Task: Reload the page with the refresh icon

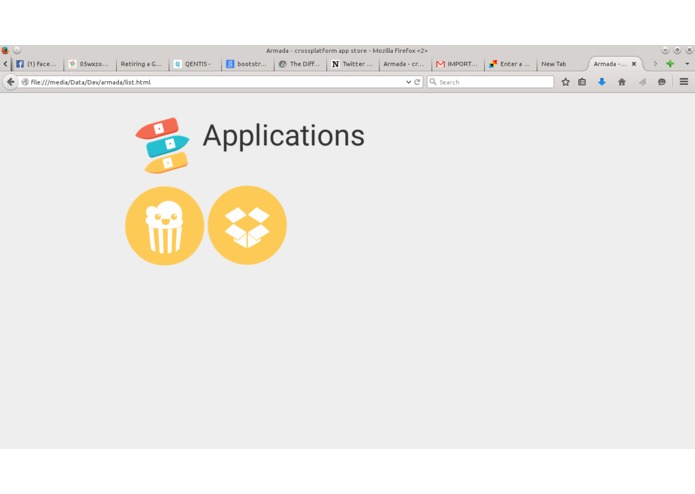Action: 417,82
